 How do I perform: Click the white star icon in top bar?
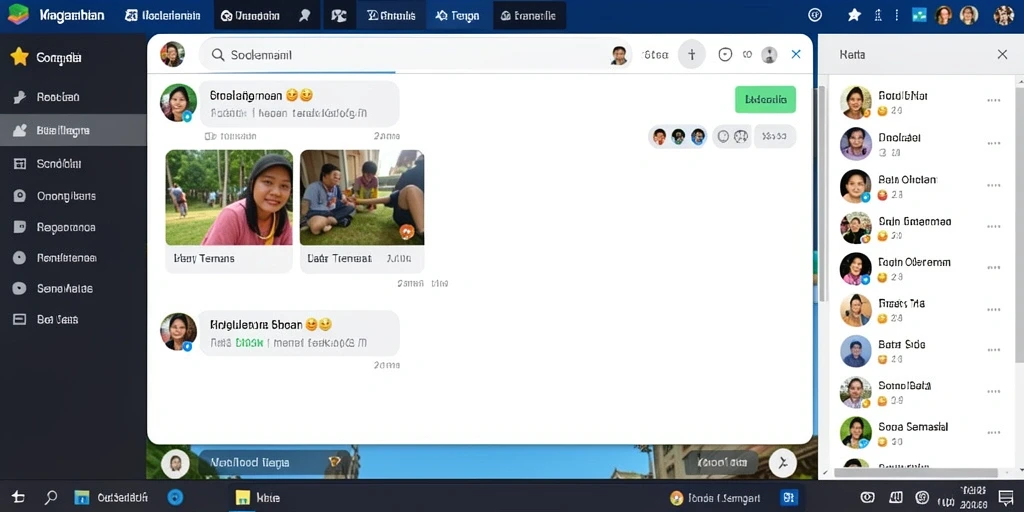(x=854, y=15)
